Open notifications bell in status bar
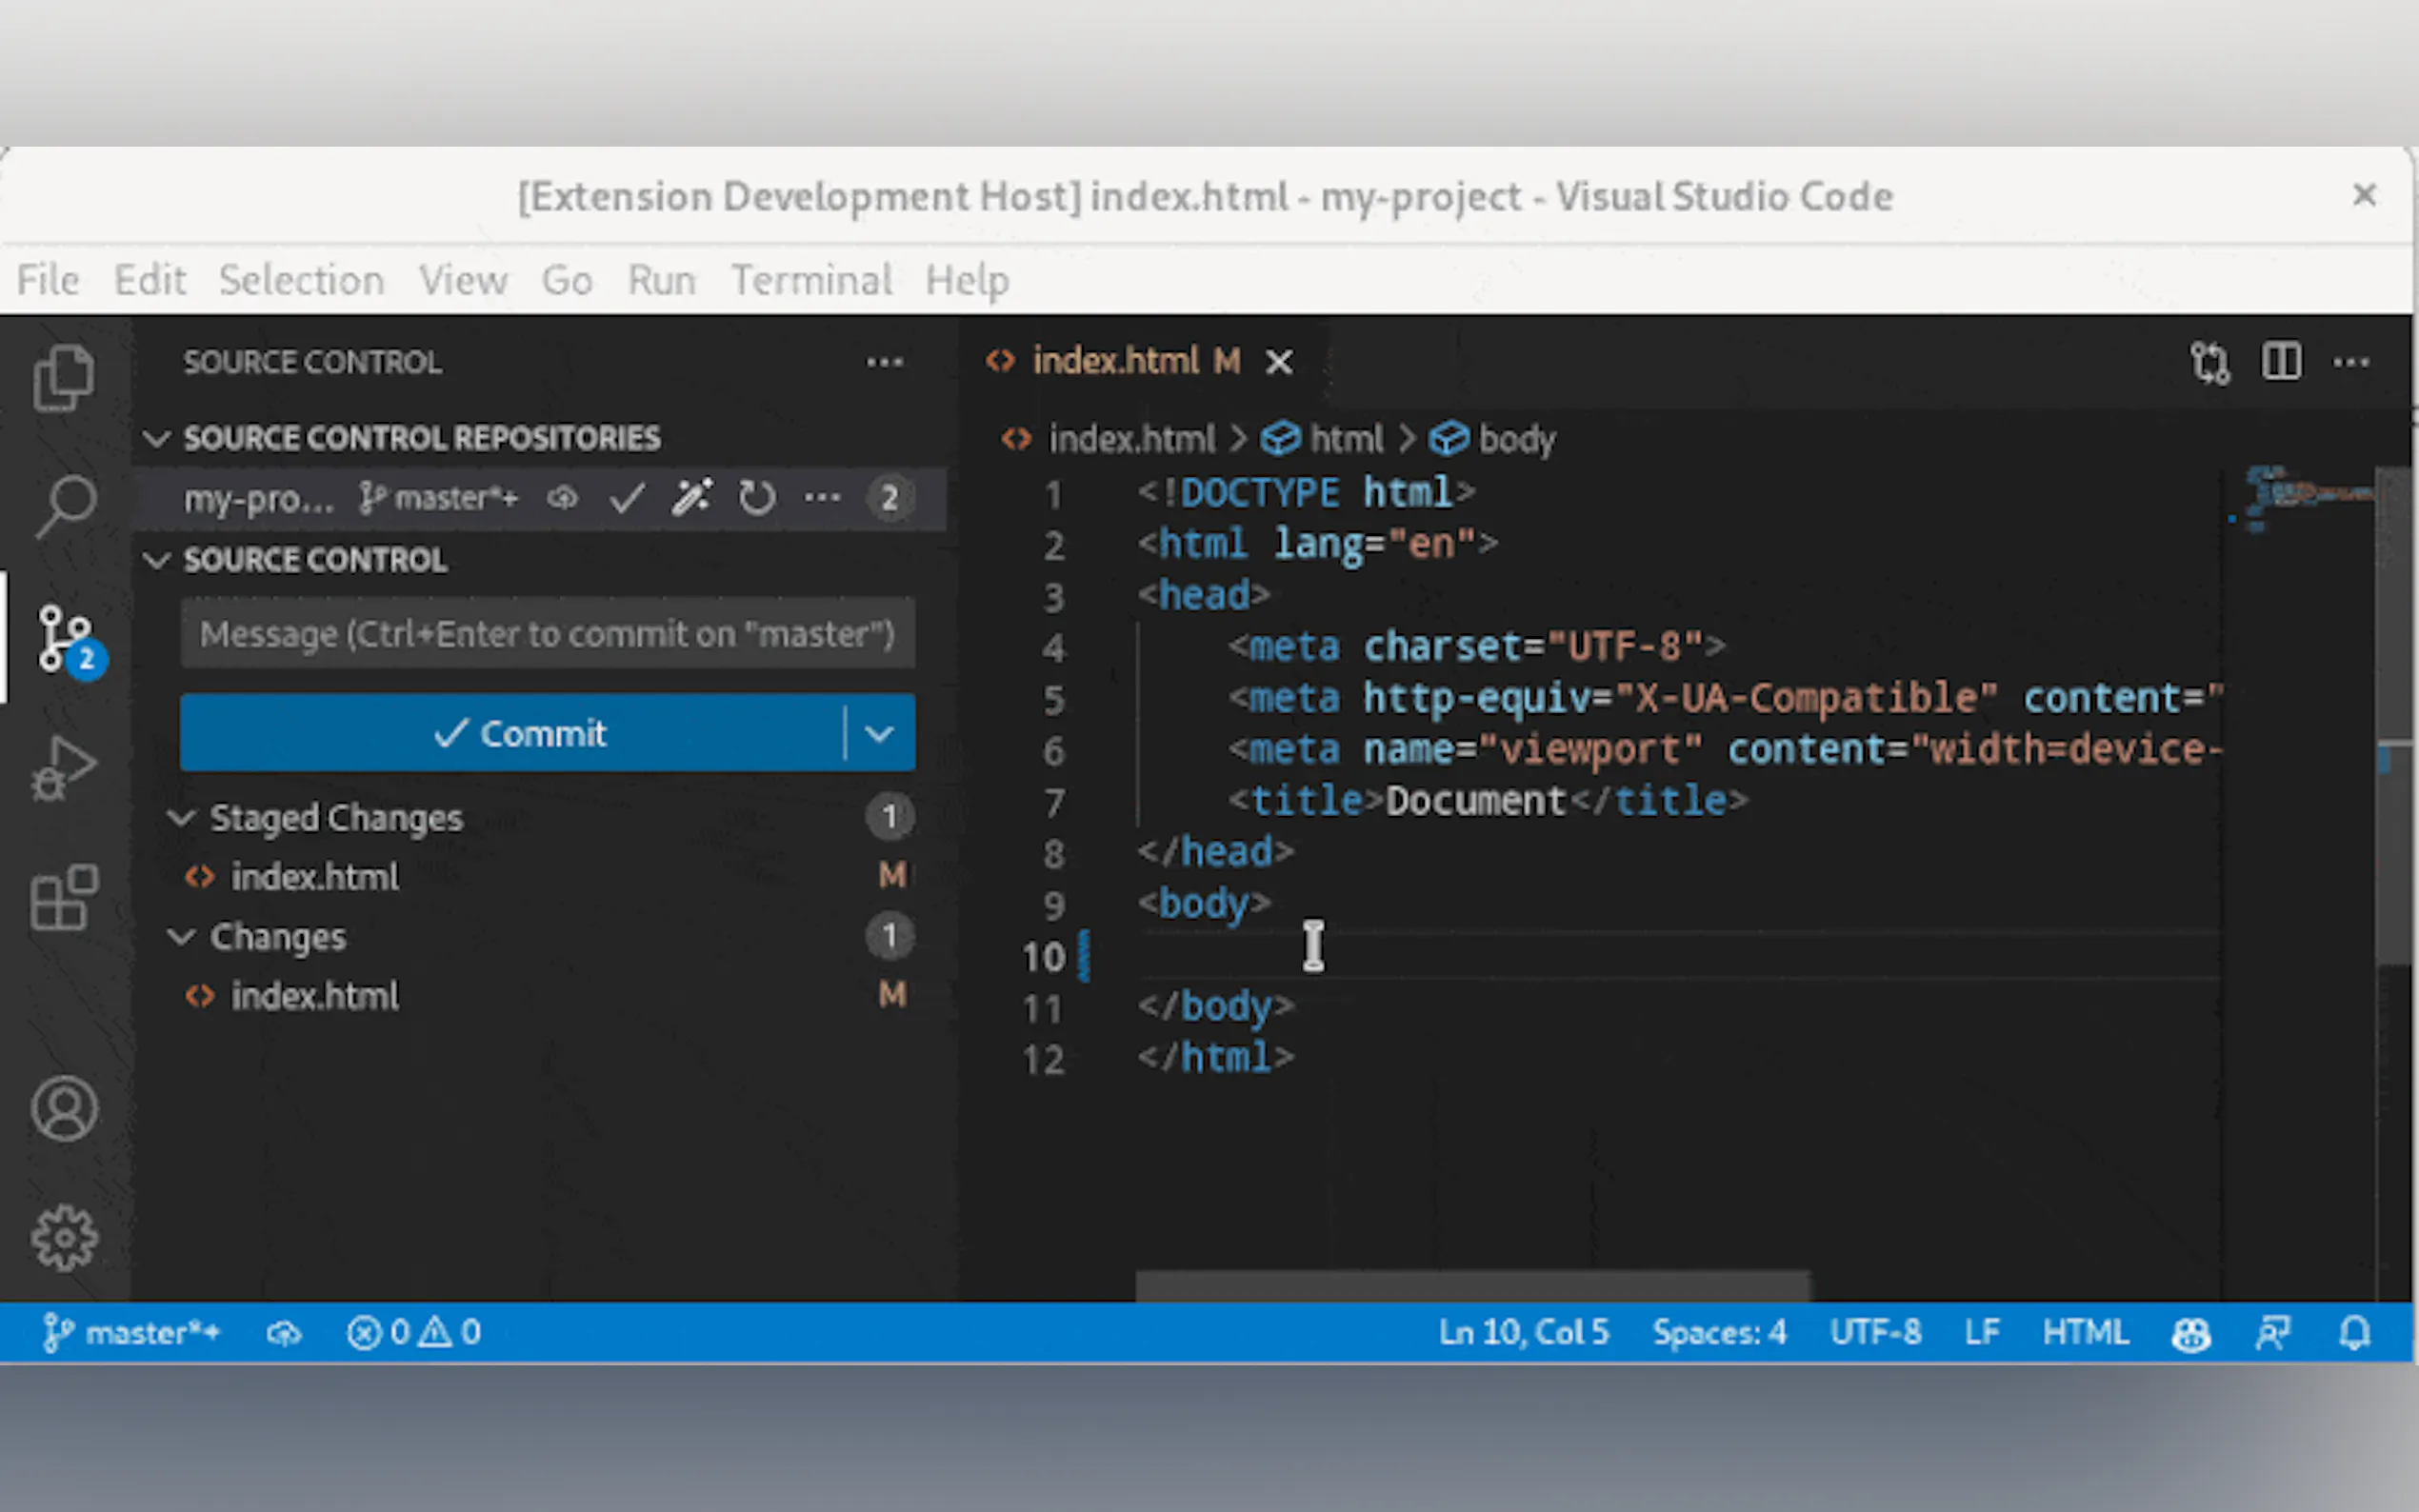 (x=2355, y=1332)
